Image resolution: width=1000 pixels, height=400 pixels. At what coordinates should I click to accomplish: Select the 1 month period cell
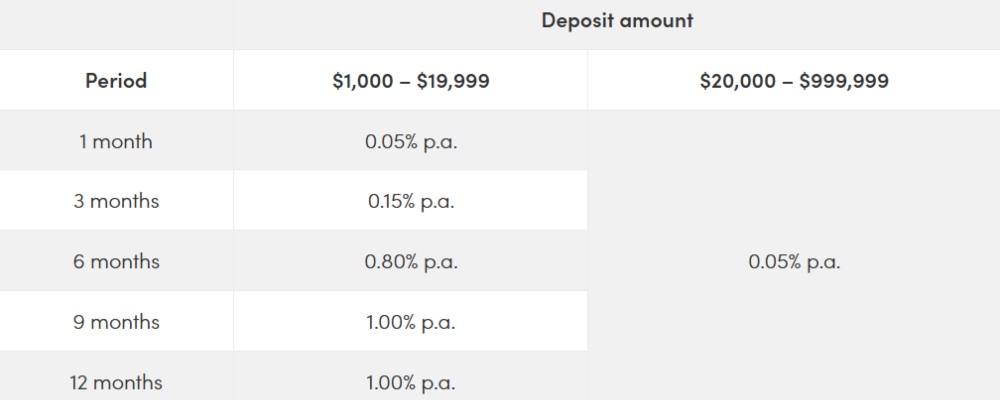pyautogui.click(x=116, y=141)
